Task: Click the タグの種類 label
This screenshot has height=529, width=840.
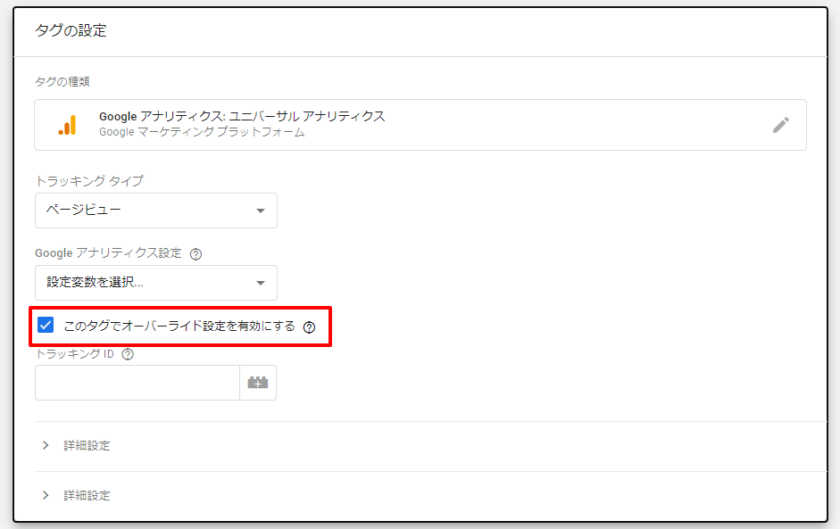Action: tap(62, 81)
